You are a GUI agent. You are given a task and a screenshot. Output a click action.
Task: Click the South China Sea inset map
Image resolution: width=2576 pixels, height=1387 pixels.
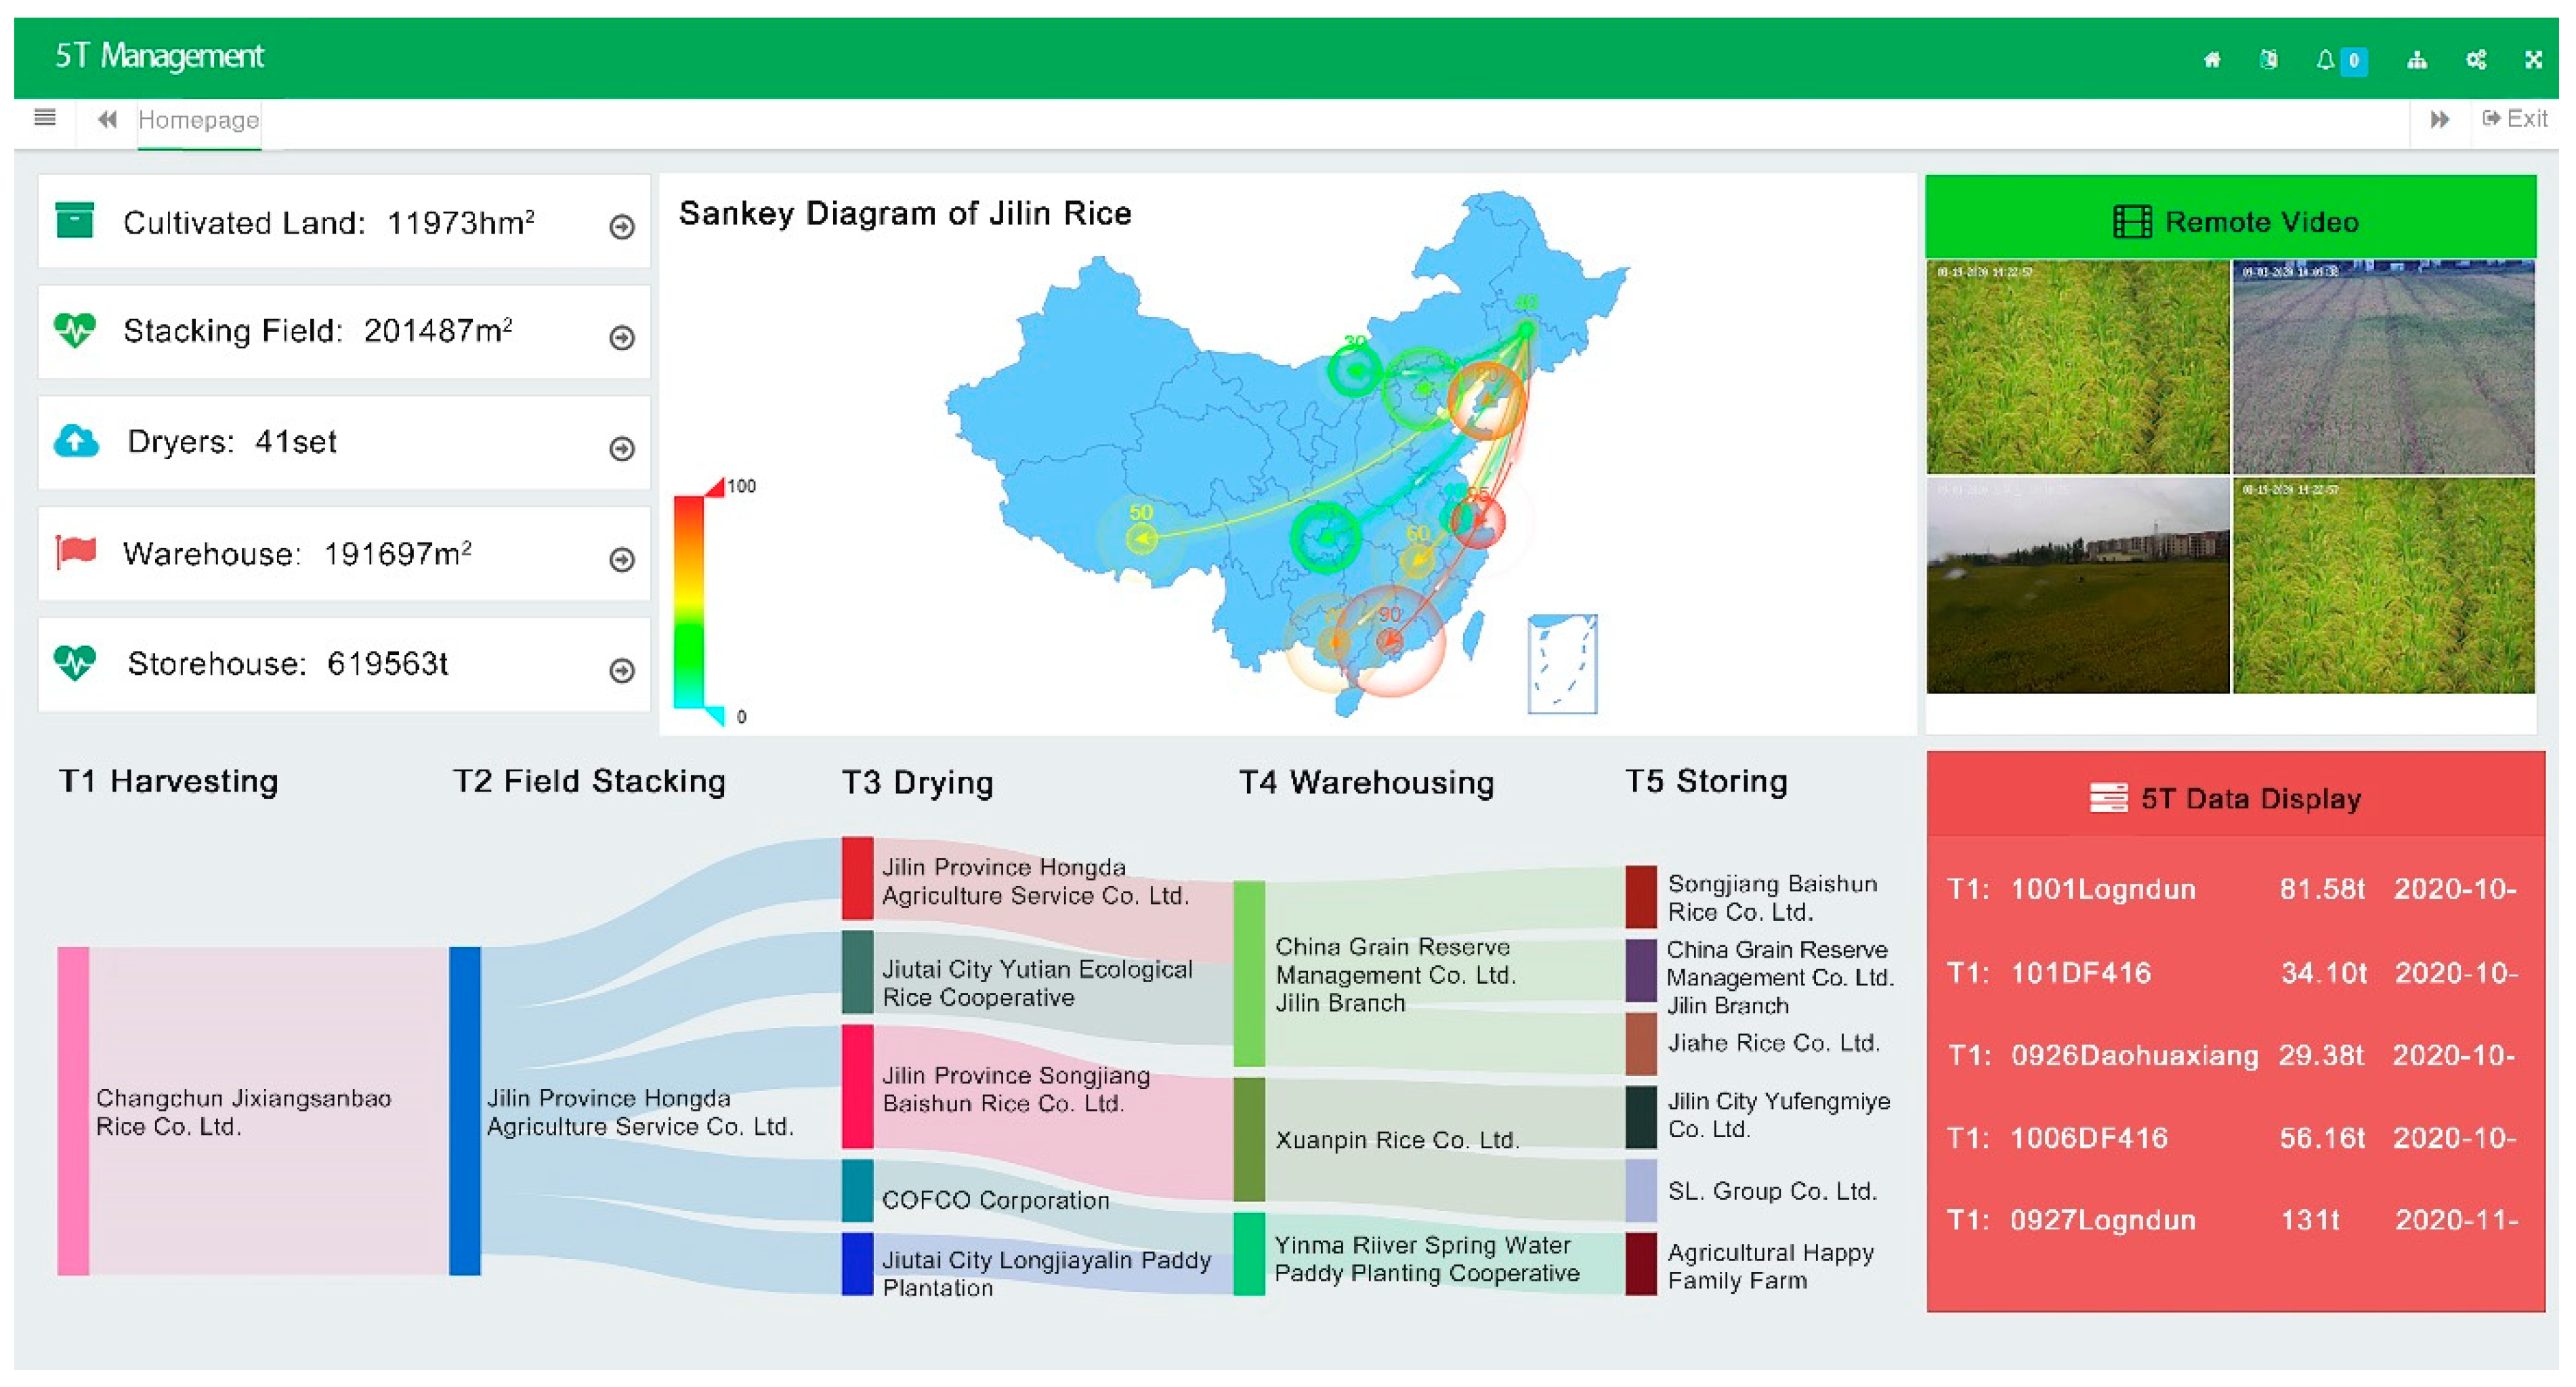tap(1562, 664)
